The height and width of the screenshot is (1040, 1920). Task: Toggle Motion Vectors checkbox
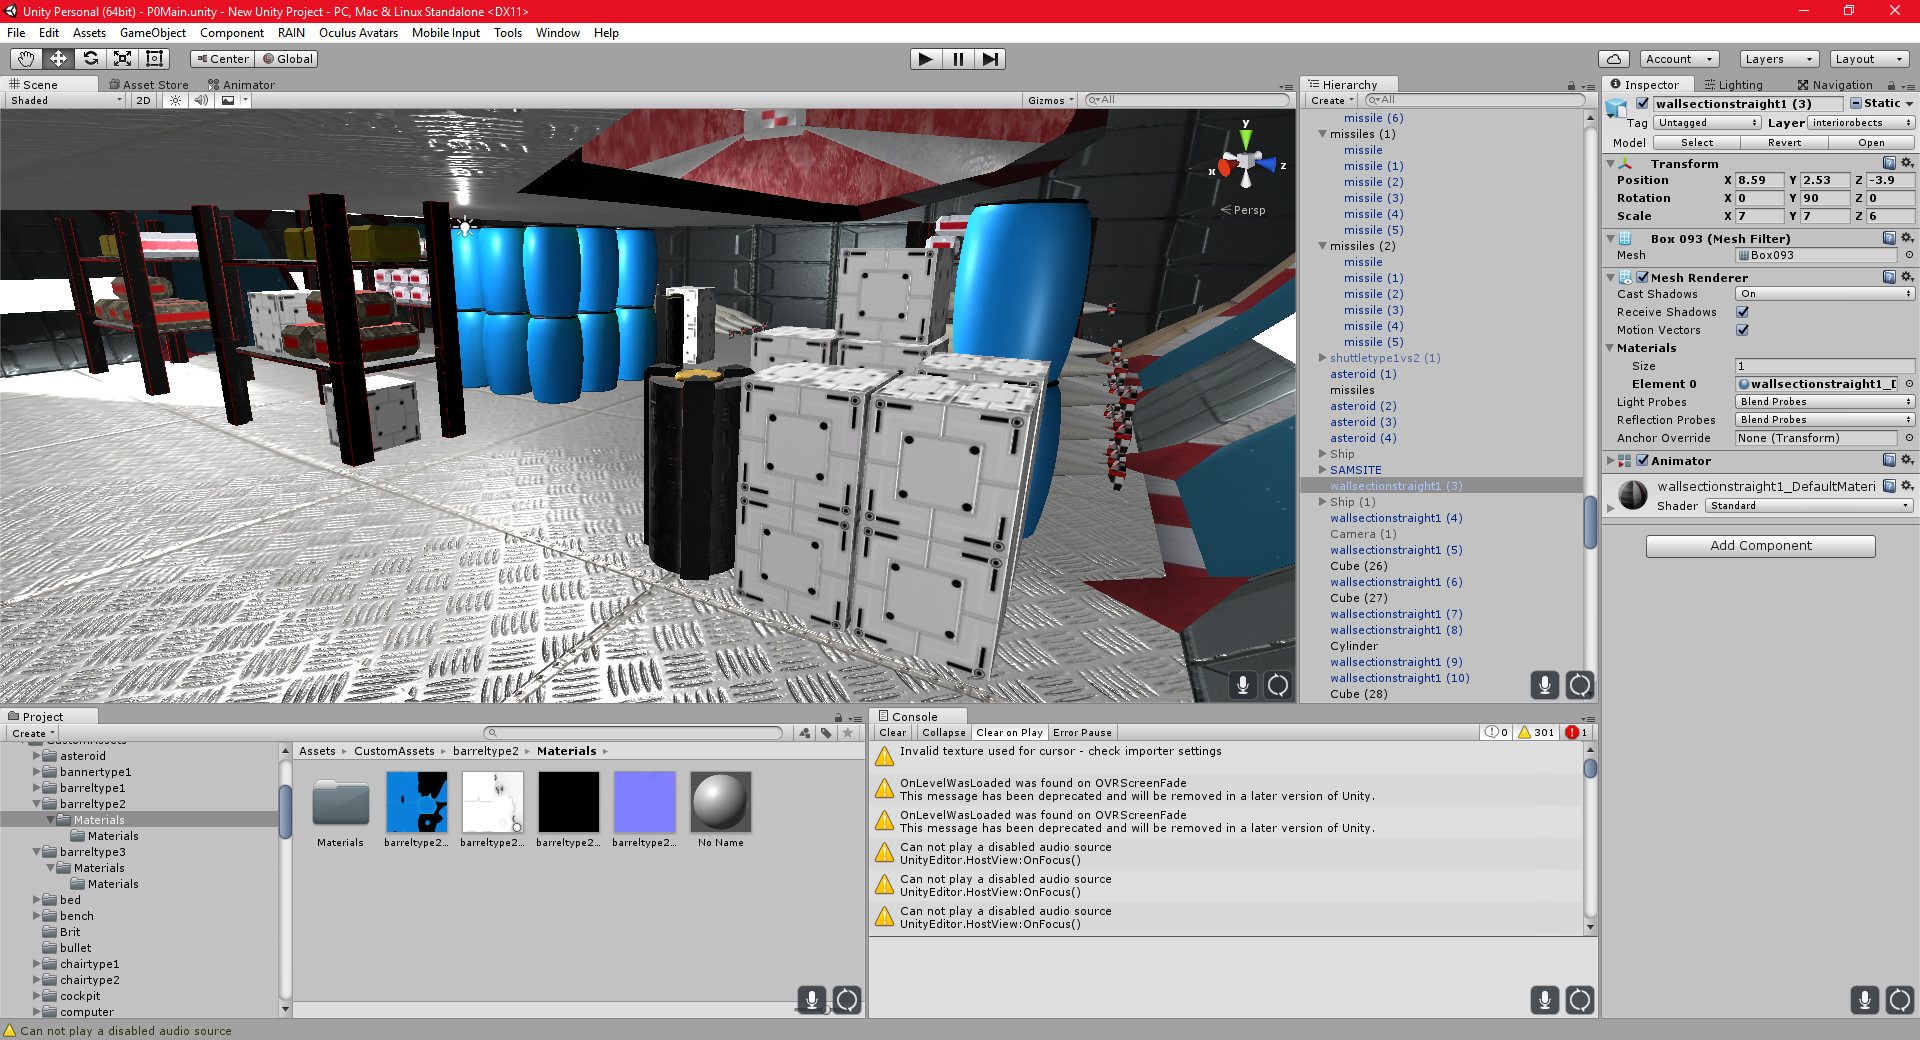(x=1742, y=330)
